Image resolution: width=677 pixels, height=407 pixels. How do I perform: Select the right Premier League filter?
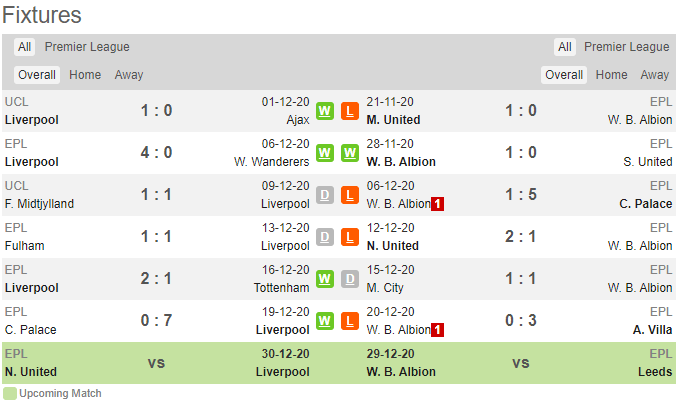[626, 47]
